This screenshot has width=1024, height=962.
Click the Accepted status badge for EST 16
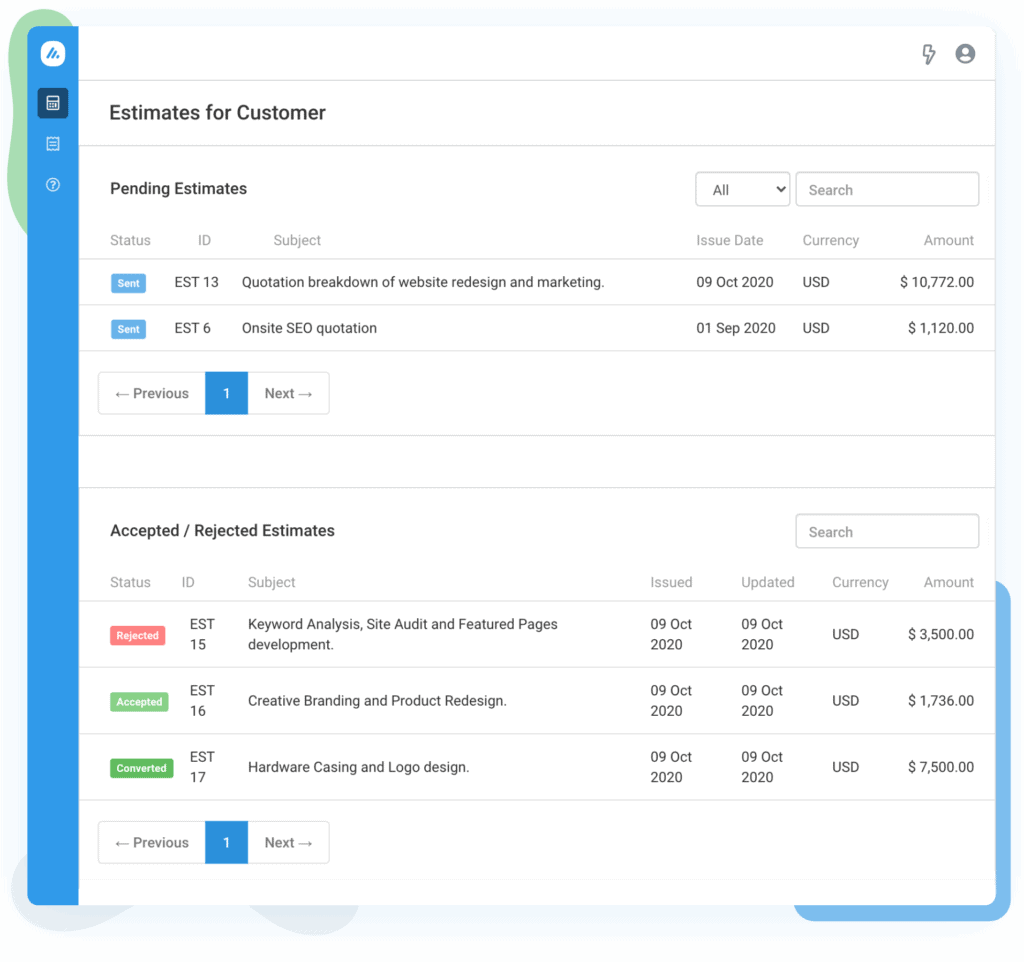tap(139, 702)
